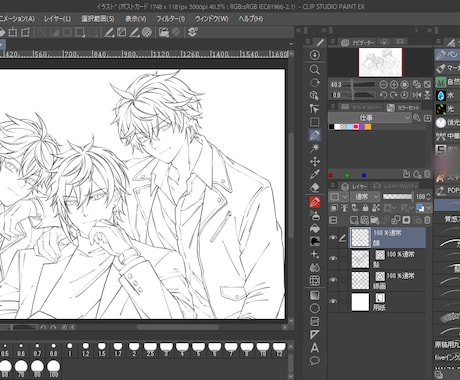This screenshot has width=460, height=380.
Task: Select the Zoom magnifier tool
Action: 314,69
